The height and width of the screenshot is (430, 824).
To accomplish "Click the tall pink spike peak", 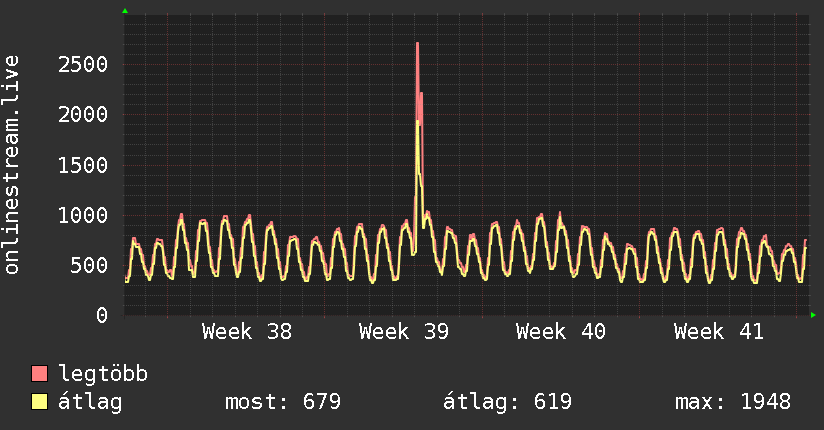I will pos(417,44).
